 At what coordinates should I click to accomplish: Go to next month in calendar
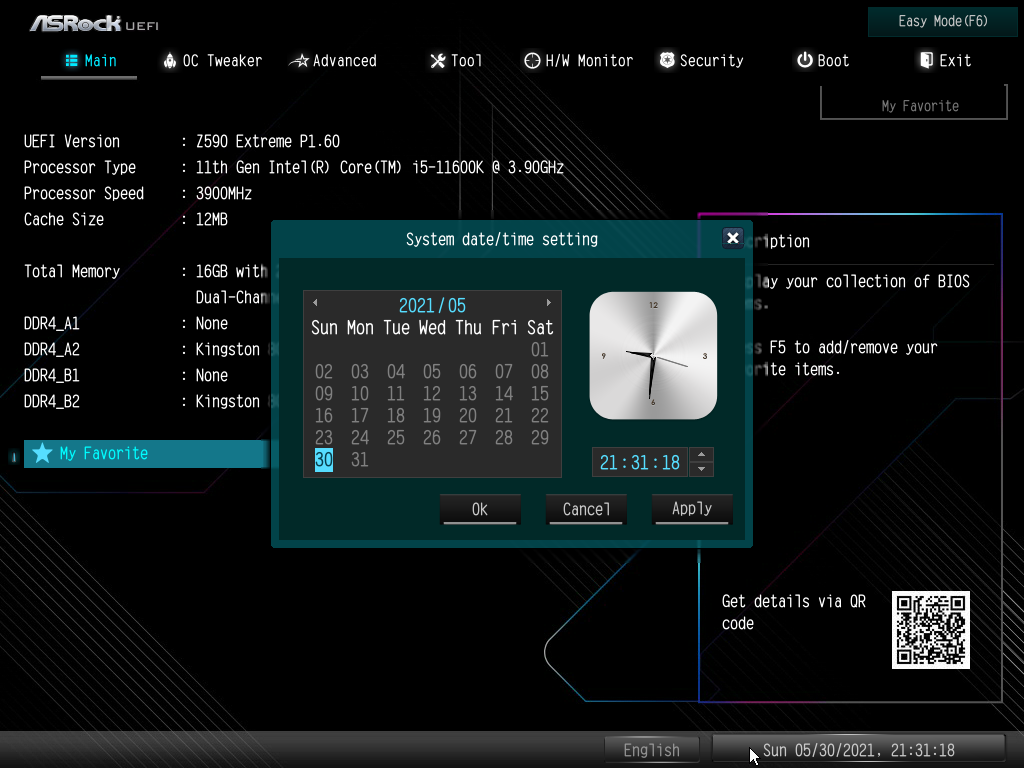(x=548, y=303)
